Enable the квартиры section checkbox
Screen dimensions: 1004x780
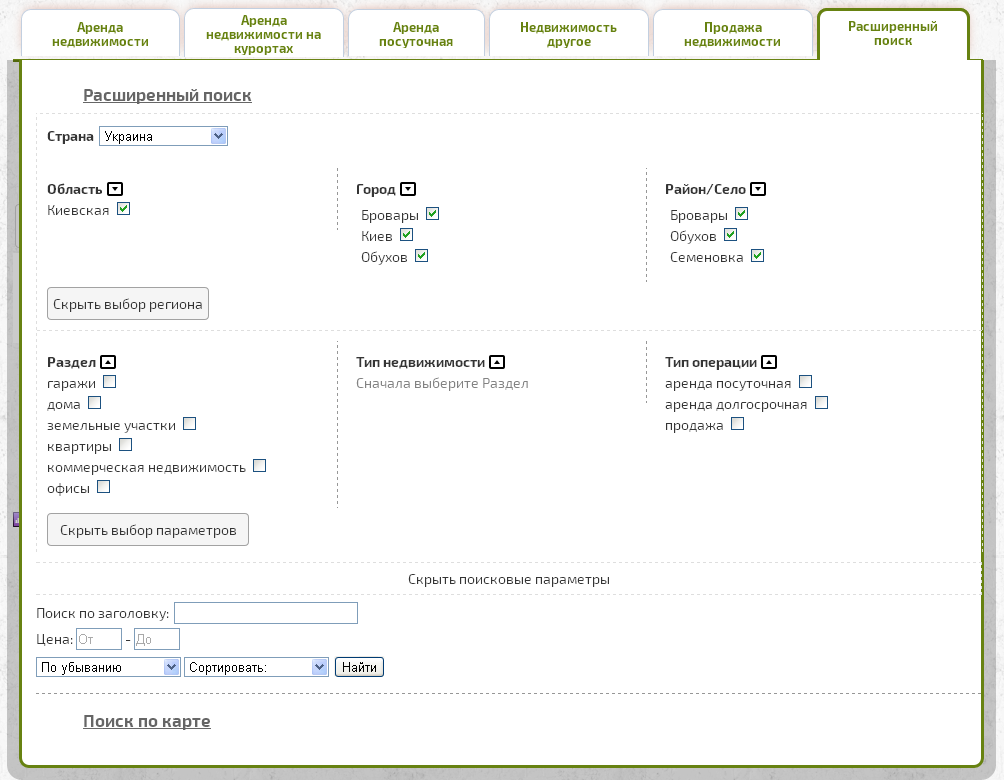pyautogui.click(x=126, y=445)
